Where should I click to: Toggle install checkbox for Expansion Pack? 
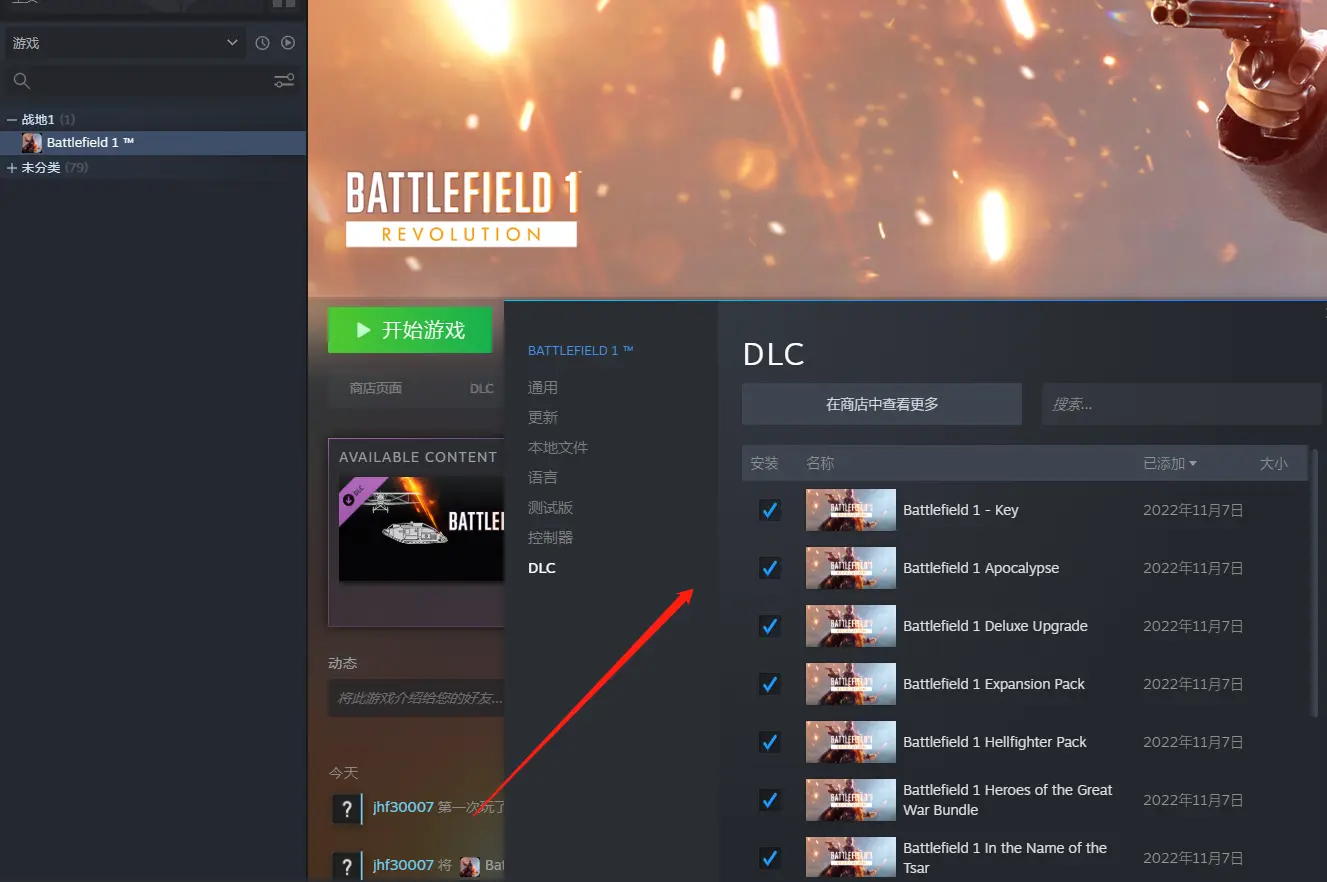click(x=770, y=684)
